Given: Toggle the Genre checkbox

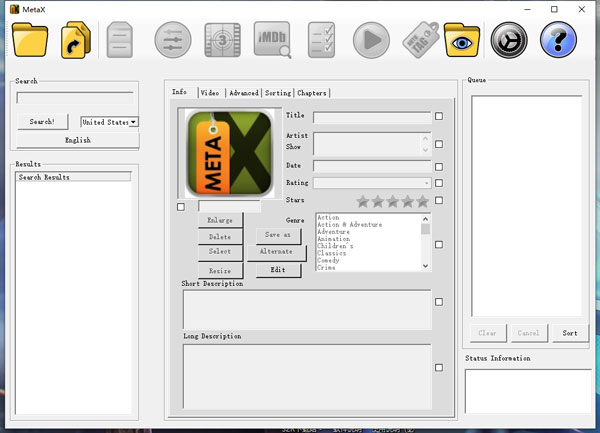Looking at the screenshot, I should (439, 244).
